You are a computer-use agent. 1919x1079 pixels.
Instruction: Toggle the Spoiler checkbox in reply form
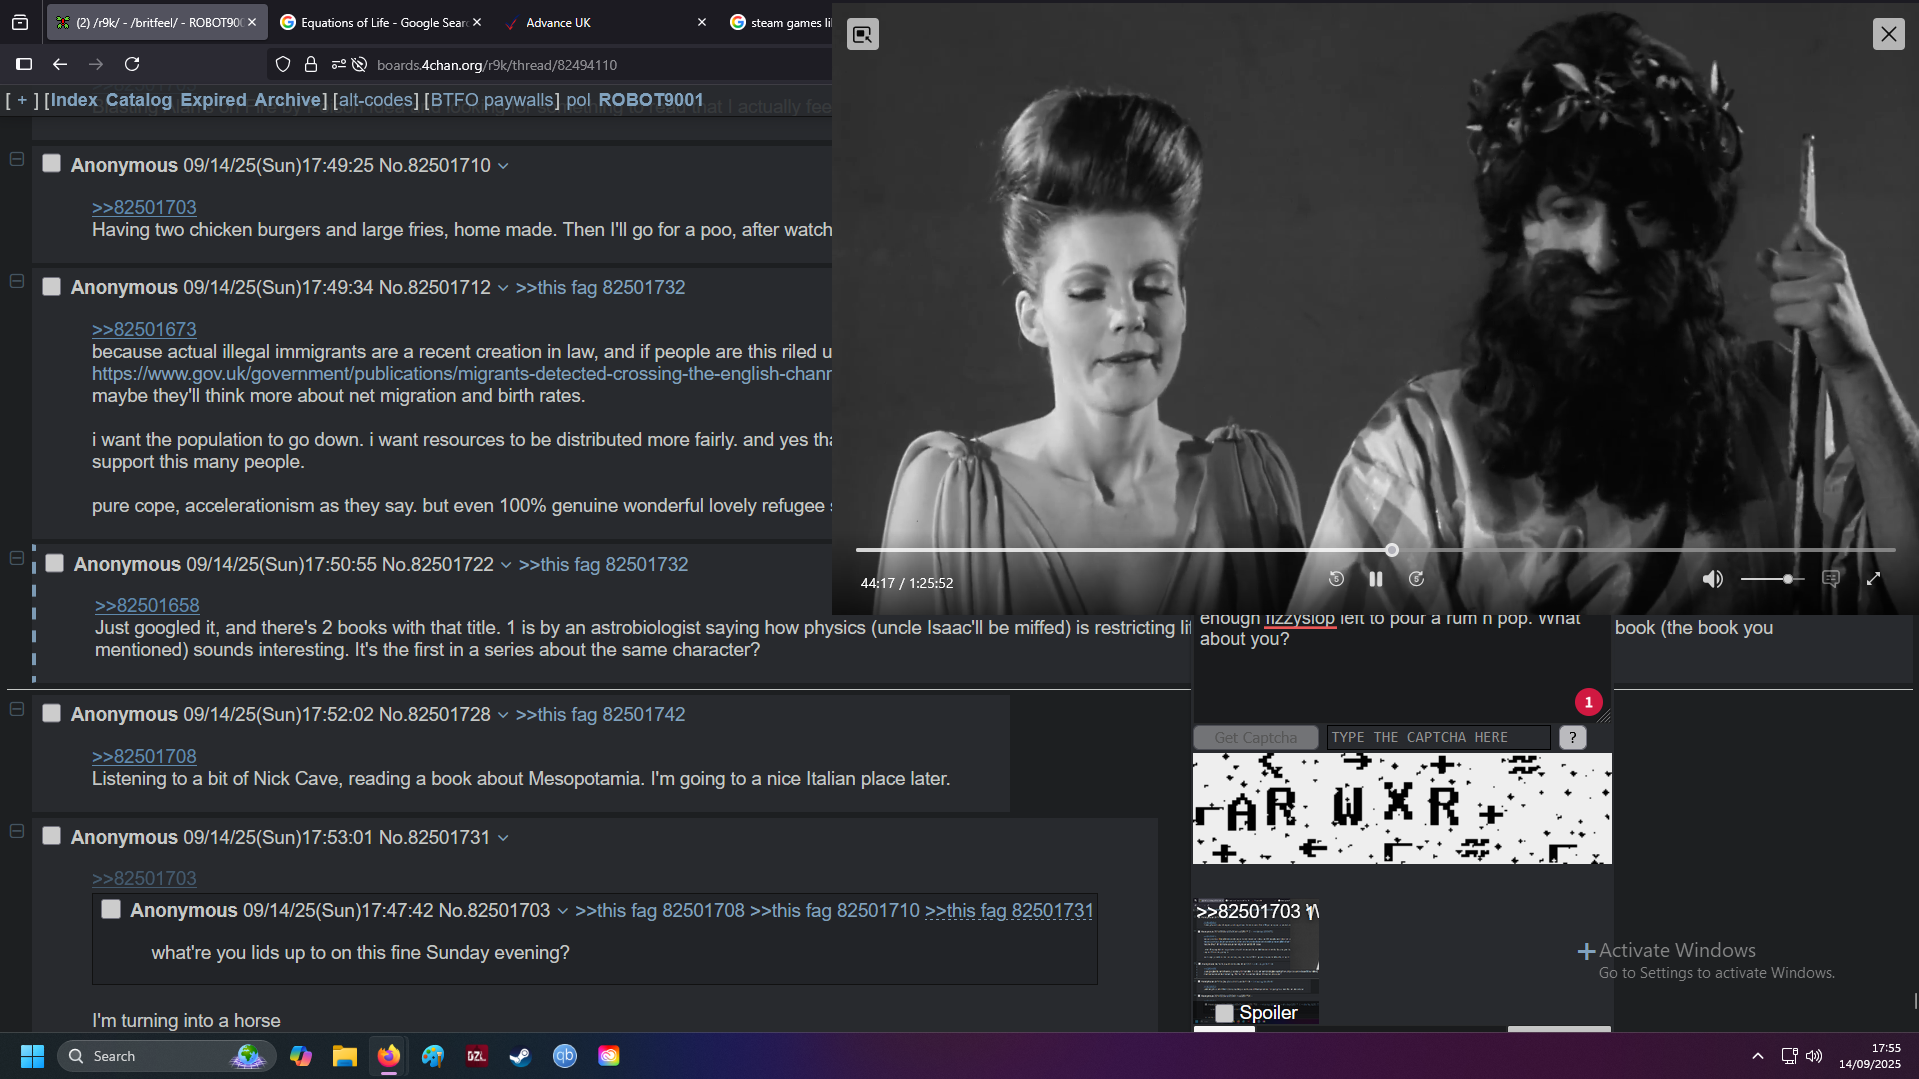point(1224,1013)
